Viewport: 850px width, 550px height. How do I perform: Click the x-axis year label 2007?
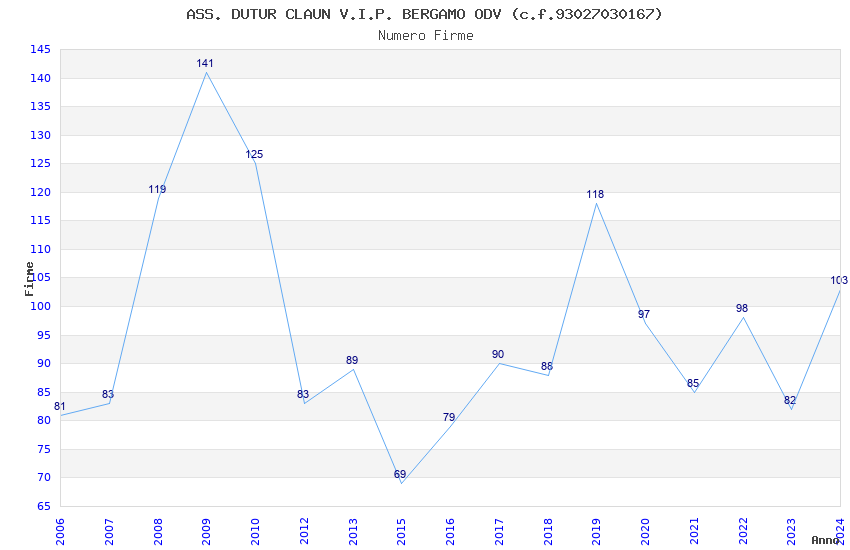click(x=109, y=532)
